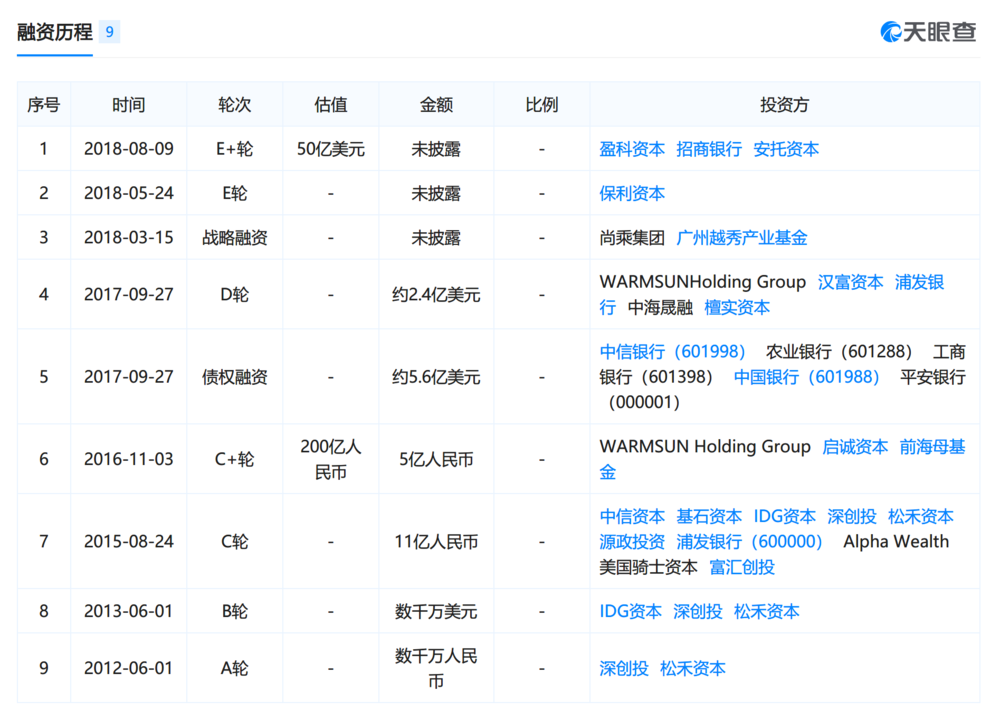The width and height of the screenshot is (1000, 711).
Task: Open the 盈科资本 investor link
Action: (x=632, y=148)
